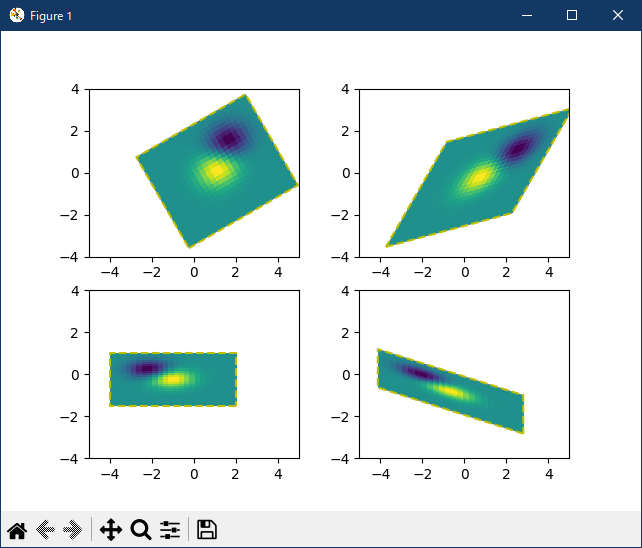This screenshot has height=548, width=642.
Task: Click the 'Figure 1' window title text
Action: pos(51,16)
